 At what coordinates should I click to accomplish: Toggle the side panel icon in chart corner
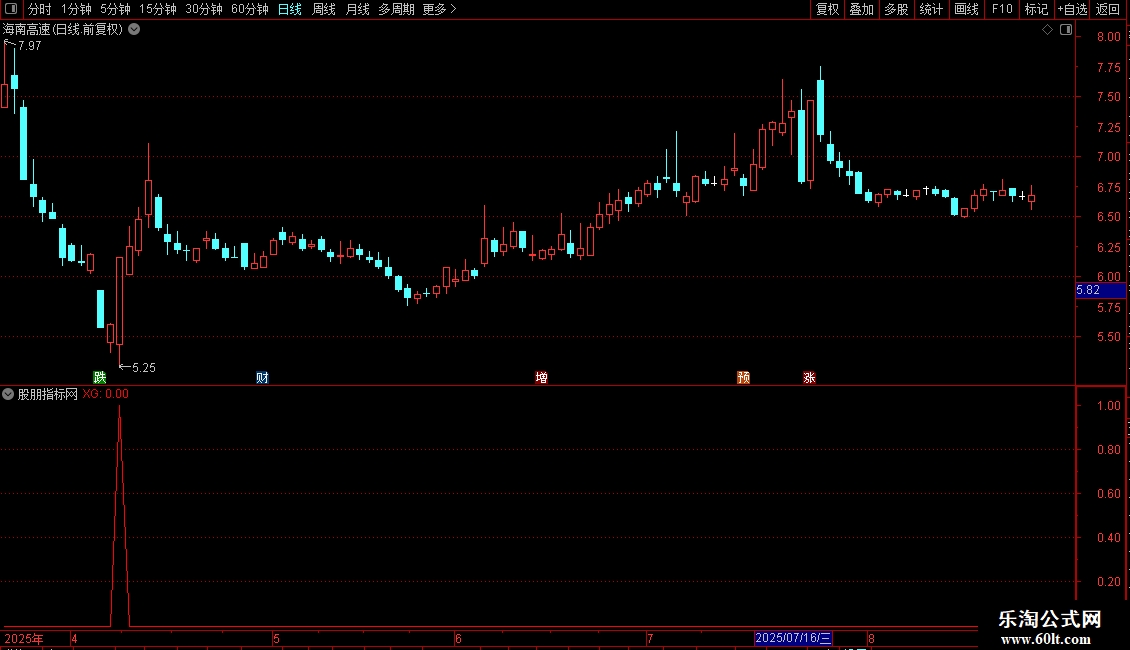coord(1066,30)
